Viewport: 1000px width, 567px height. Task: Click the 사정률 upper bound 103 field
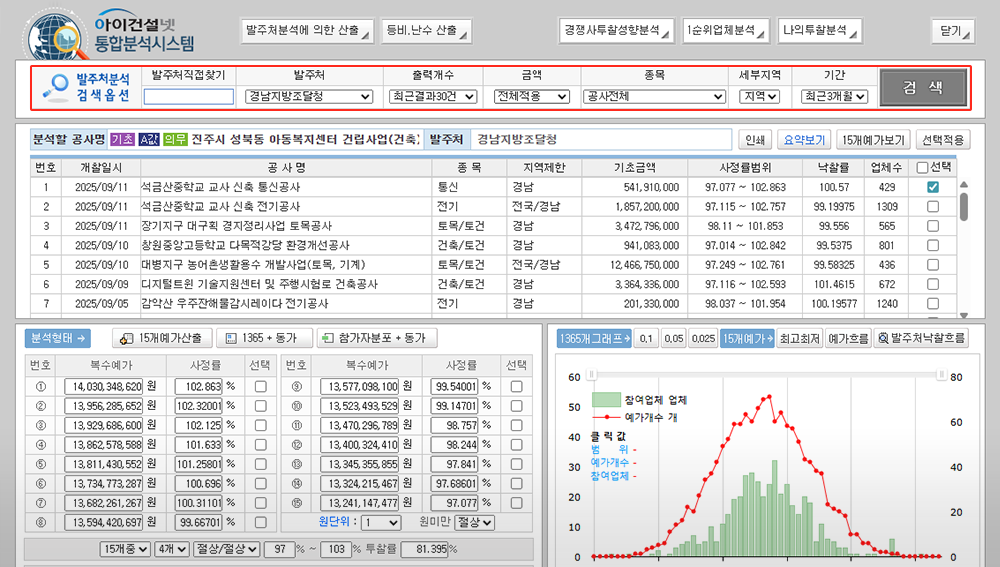coord(335,549)
